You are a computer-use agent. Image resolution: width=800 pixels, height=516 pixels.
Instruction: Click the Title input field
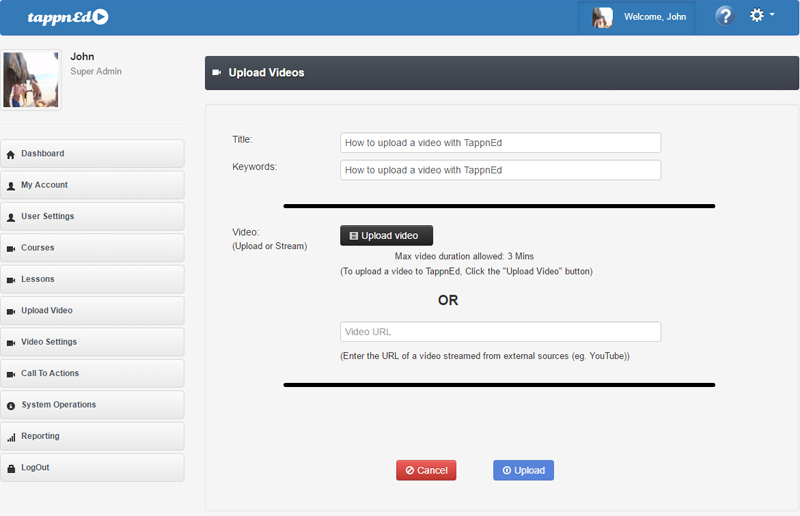tap(500, 143)
